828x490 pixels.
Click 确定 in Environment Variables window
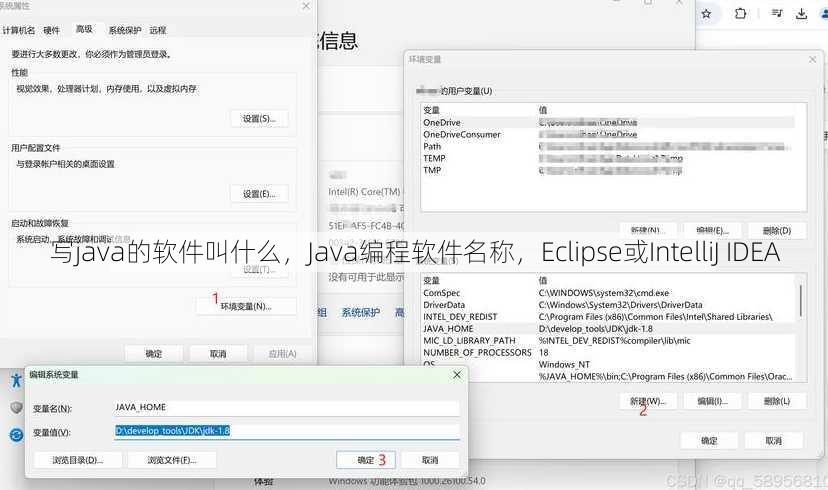click(709, 440)
